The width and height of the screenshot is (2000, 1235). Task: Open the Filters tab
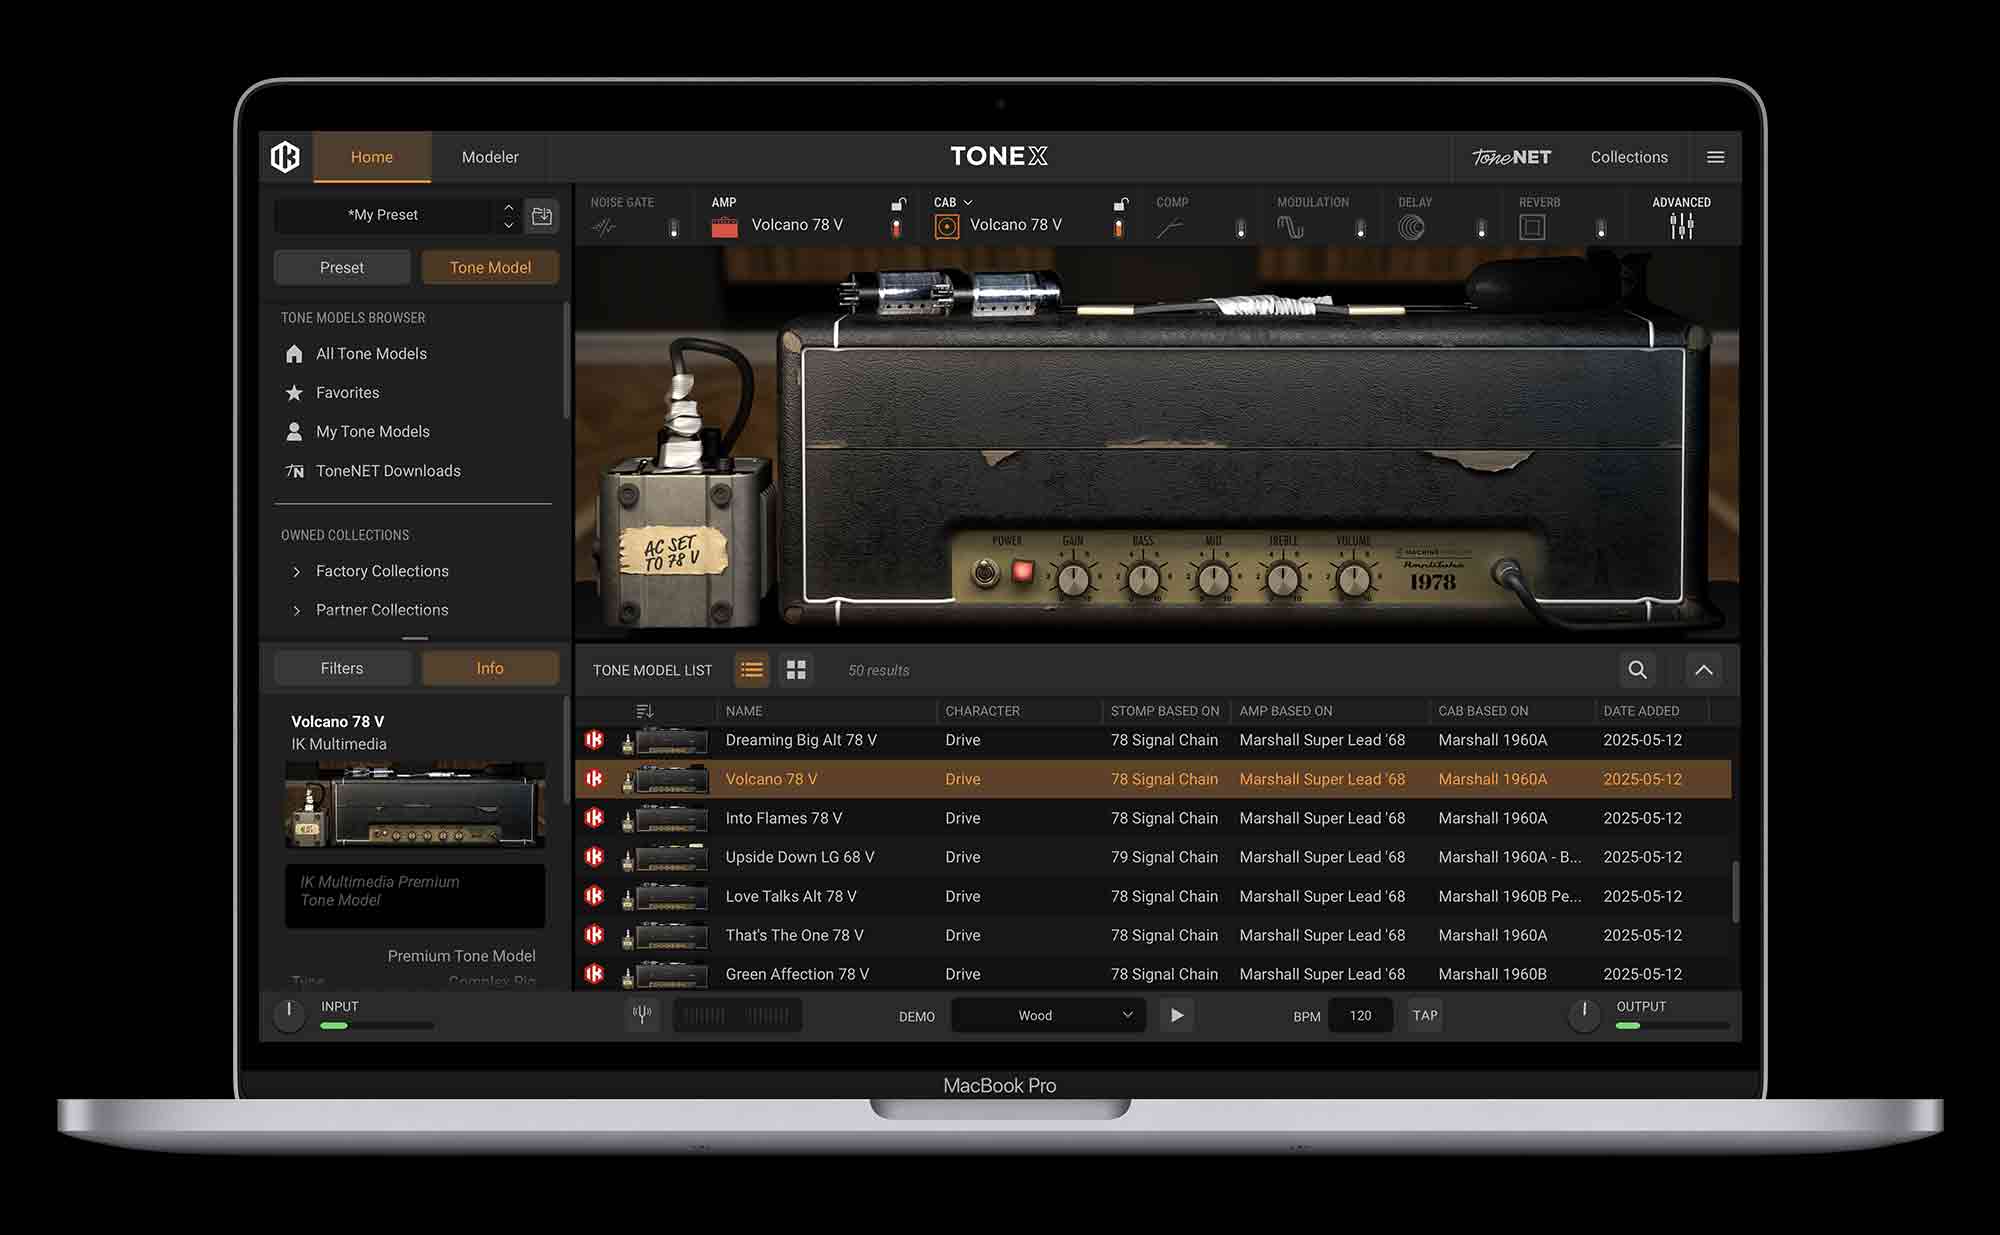[x=342, y=669]
